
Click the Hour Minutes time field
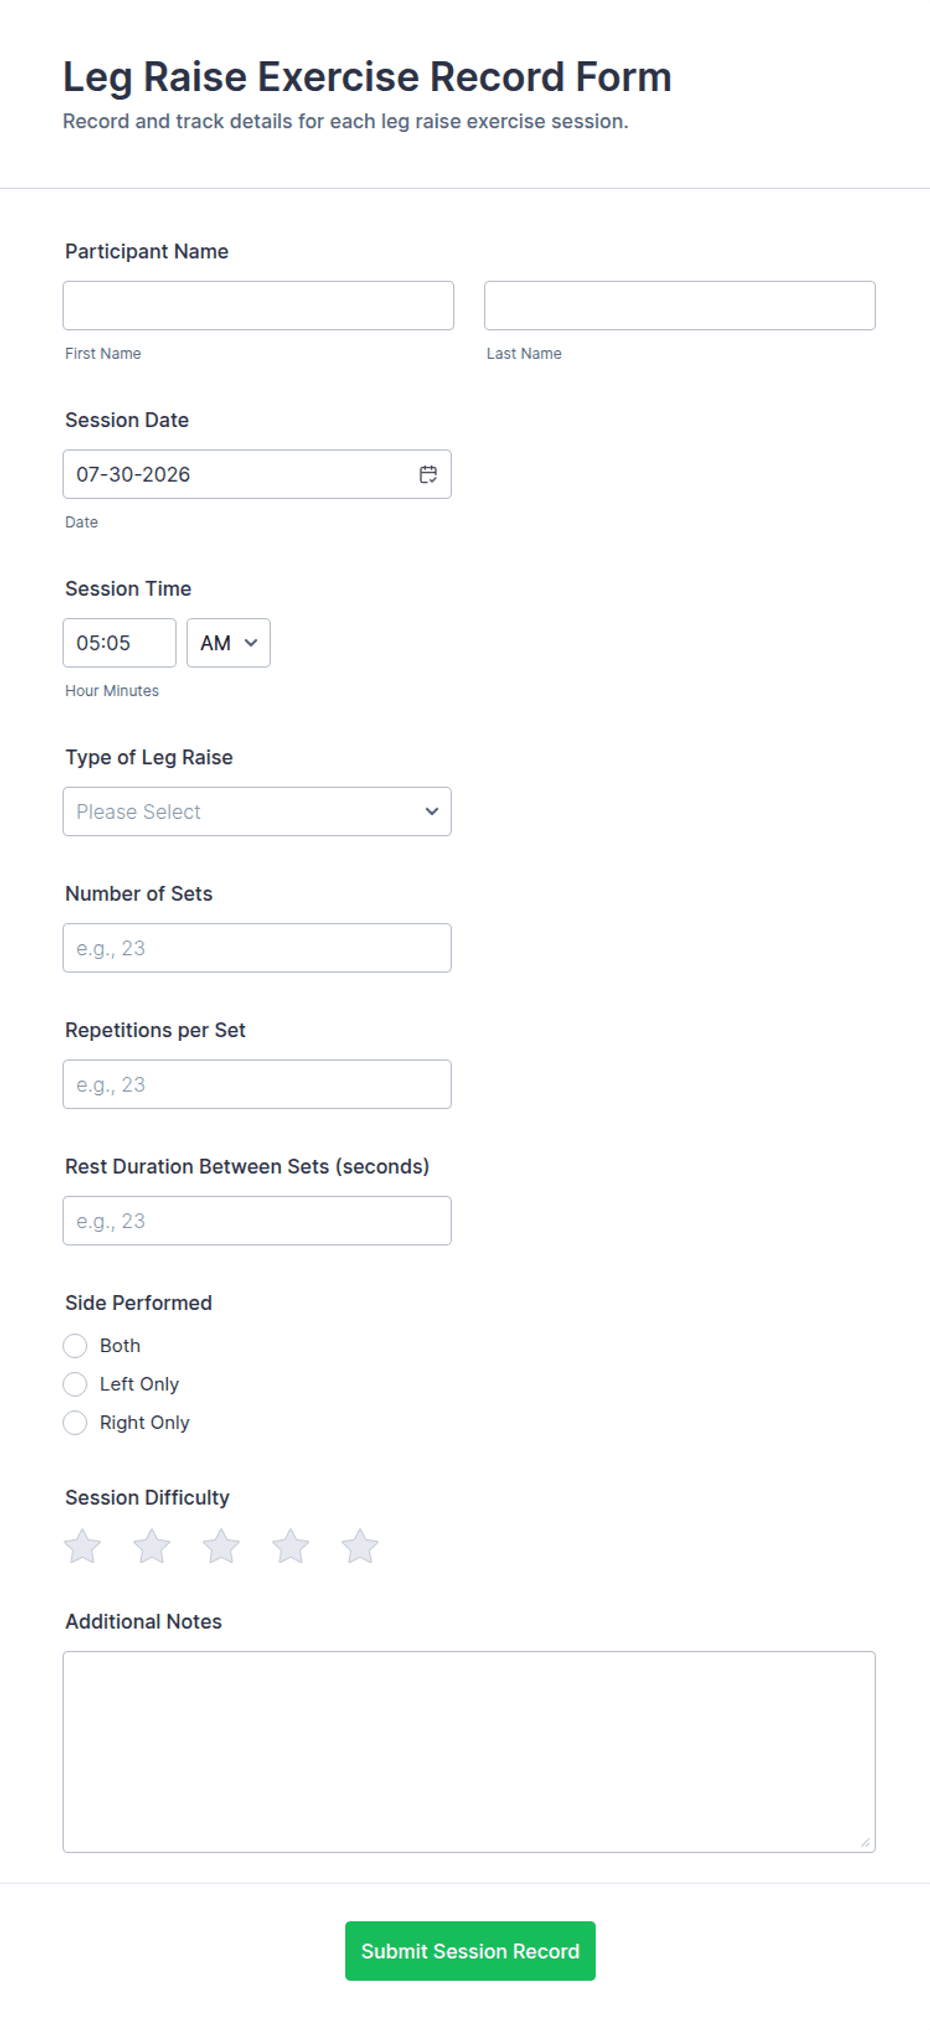(x=119, y=643)
